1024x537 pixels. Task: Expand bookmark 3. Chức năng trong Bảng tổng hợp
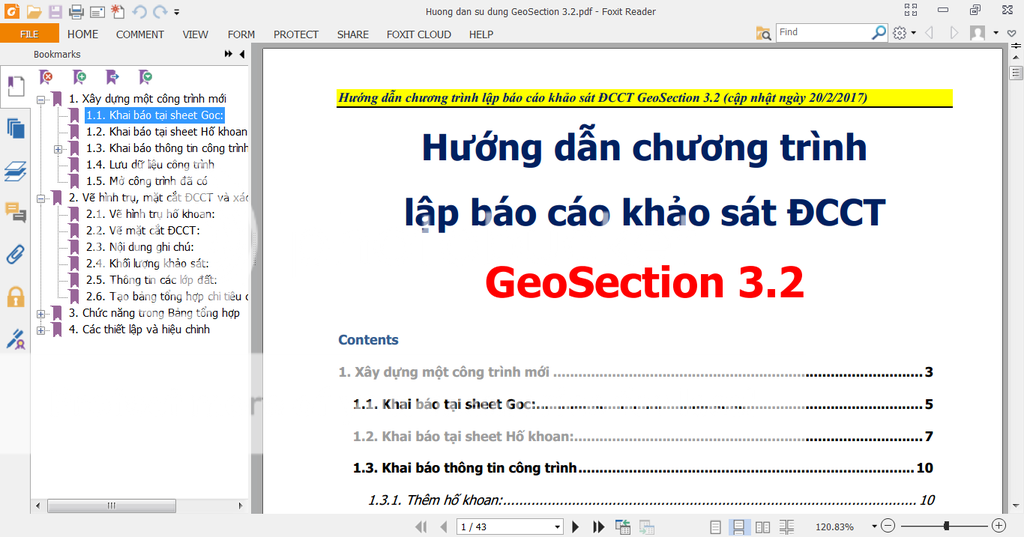(40, 314)
